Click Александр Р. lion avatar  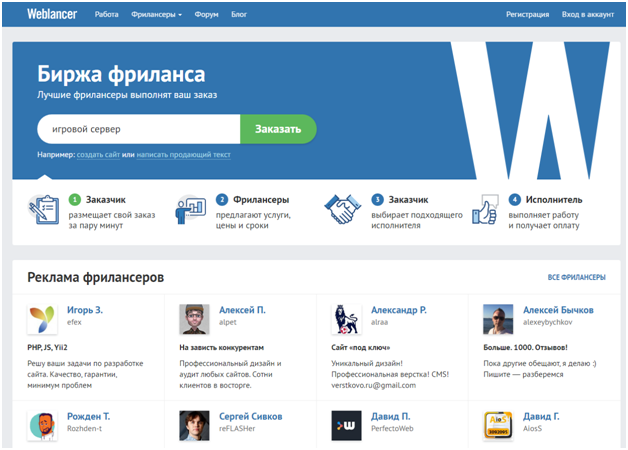tap(346, 319)
